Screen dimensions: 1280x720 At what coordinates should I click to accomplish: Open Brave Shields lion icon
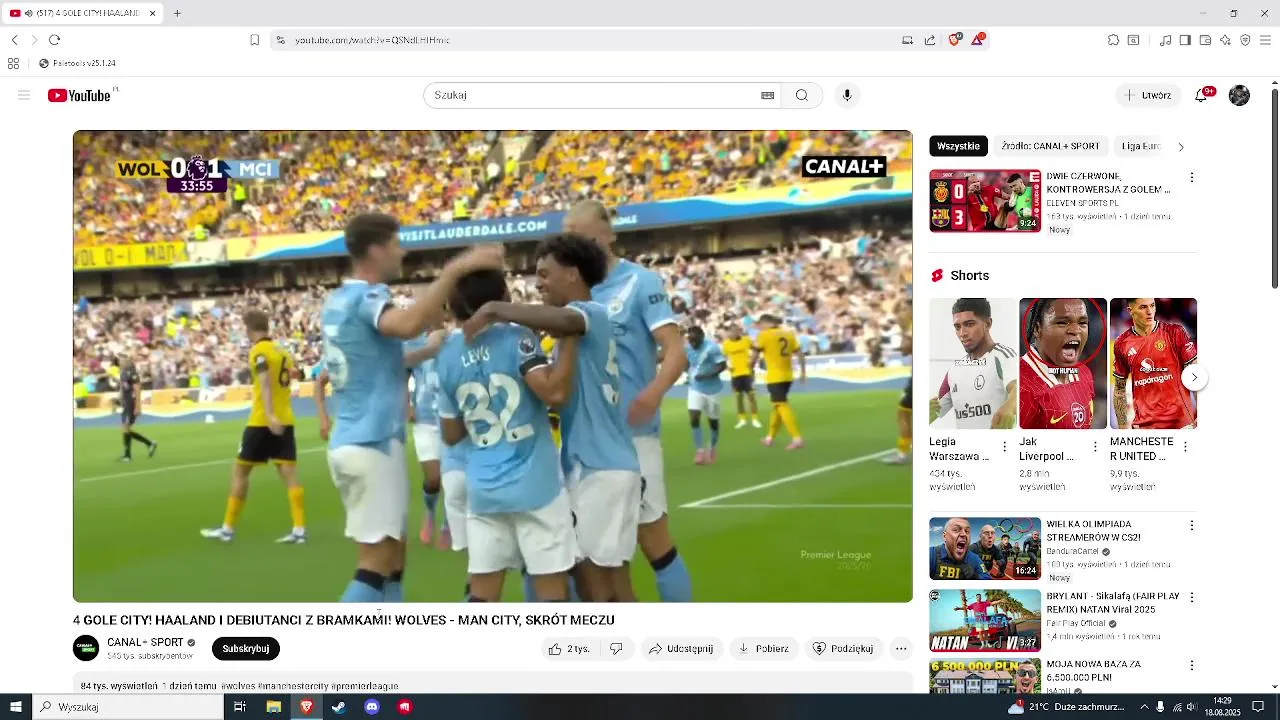pos(954,40)
